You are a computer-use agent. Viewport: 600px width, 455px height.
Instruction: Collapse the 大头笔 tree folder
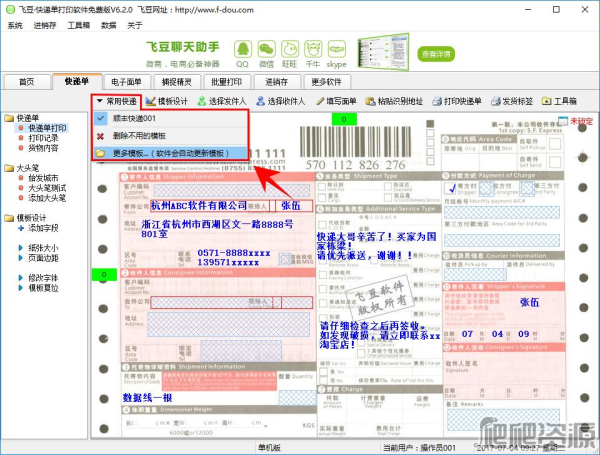point(9,168)
